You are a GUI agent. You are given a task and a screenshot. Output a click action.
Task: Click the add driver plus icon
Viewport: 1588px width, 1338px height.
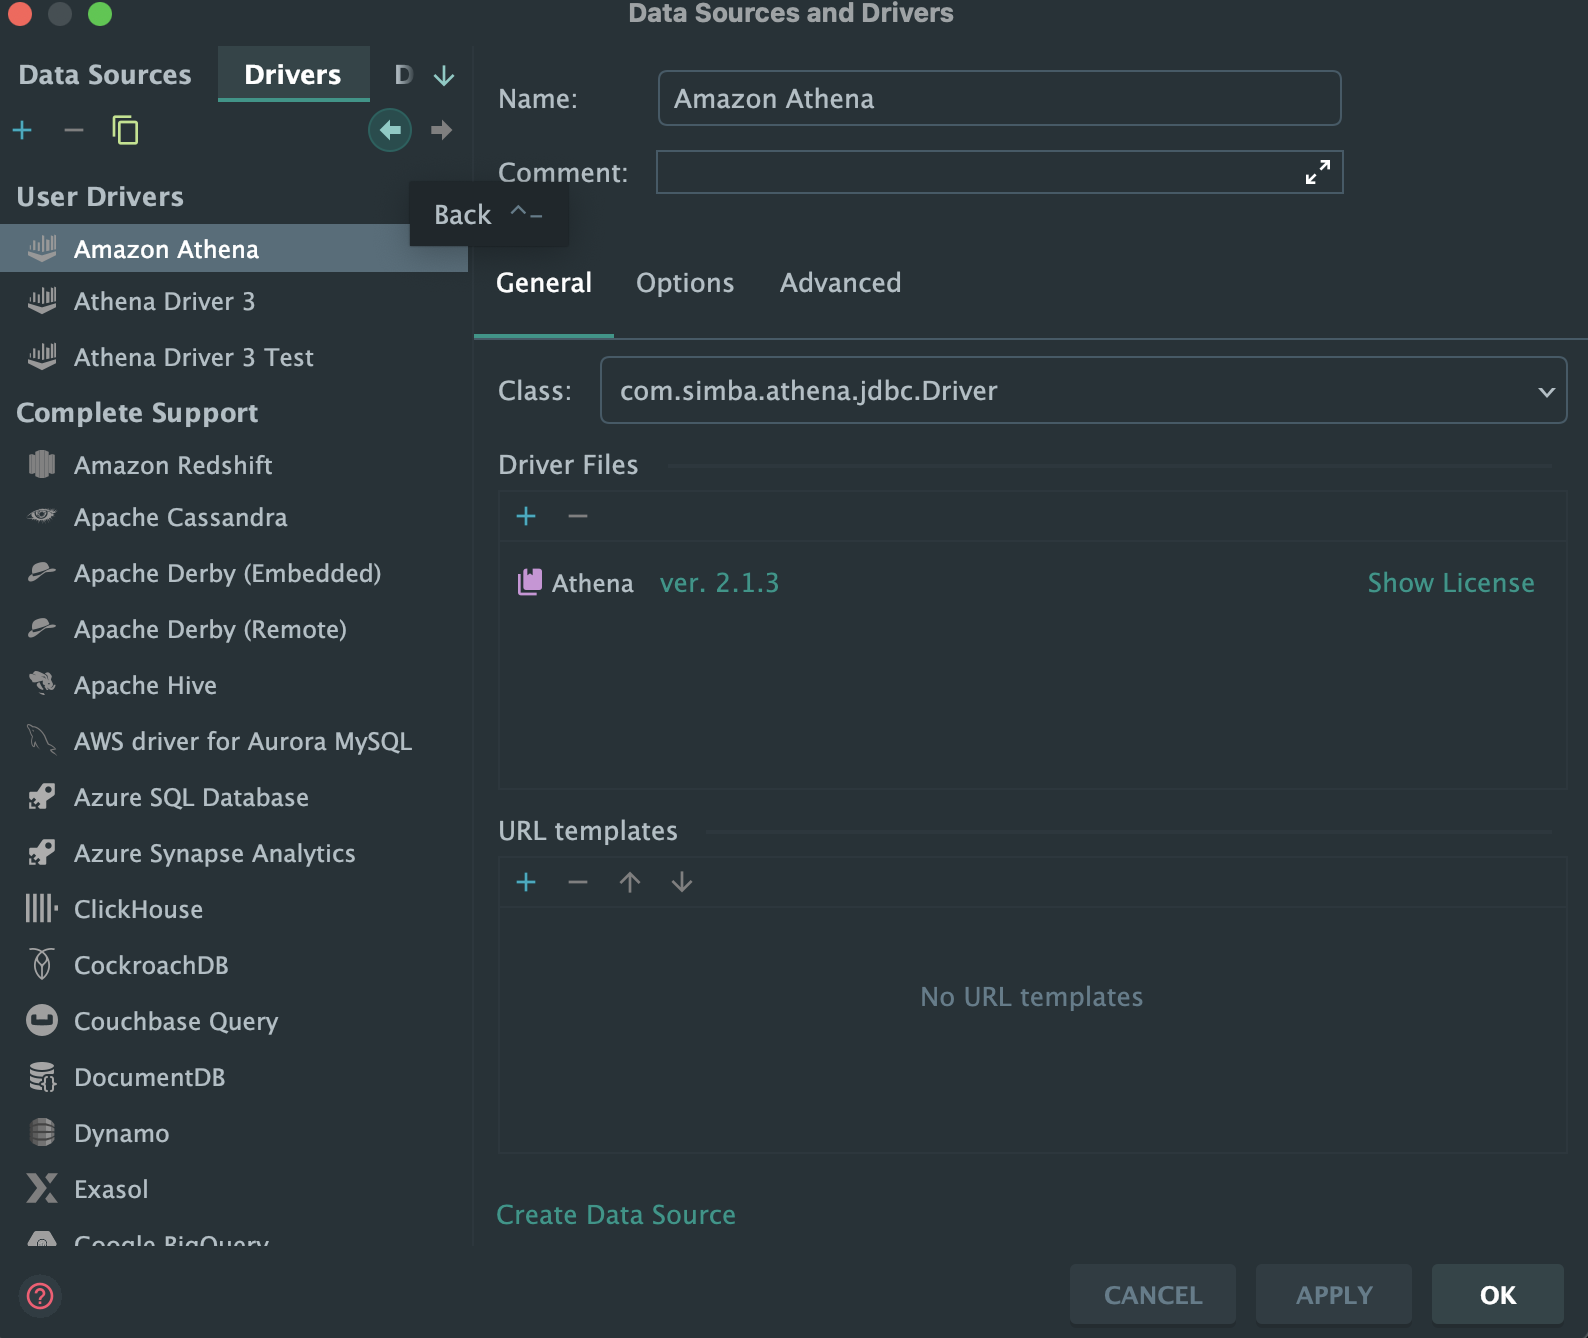coord(23,130)
